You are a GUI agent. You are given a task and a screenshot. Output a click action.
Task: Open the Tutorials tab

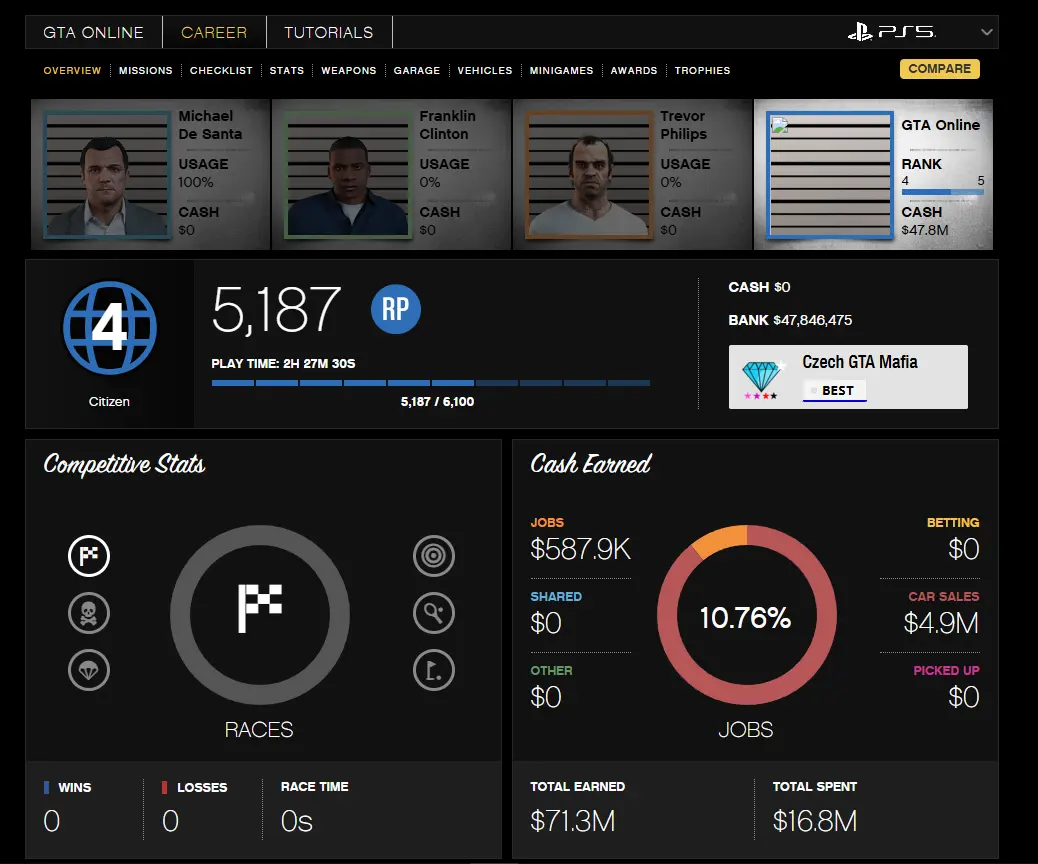click(328, 32)
